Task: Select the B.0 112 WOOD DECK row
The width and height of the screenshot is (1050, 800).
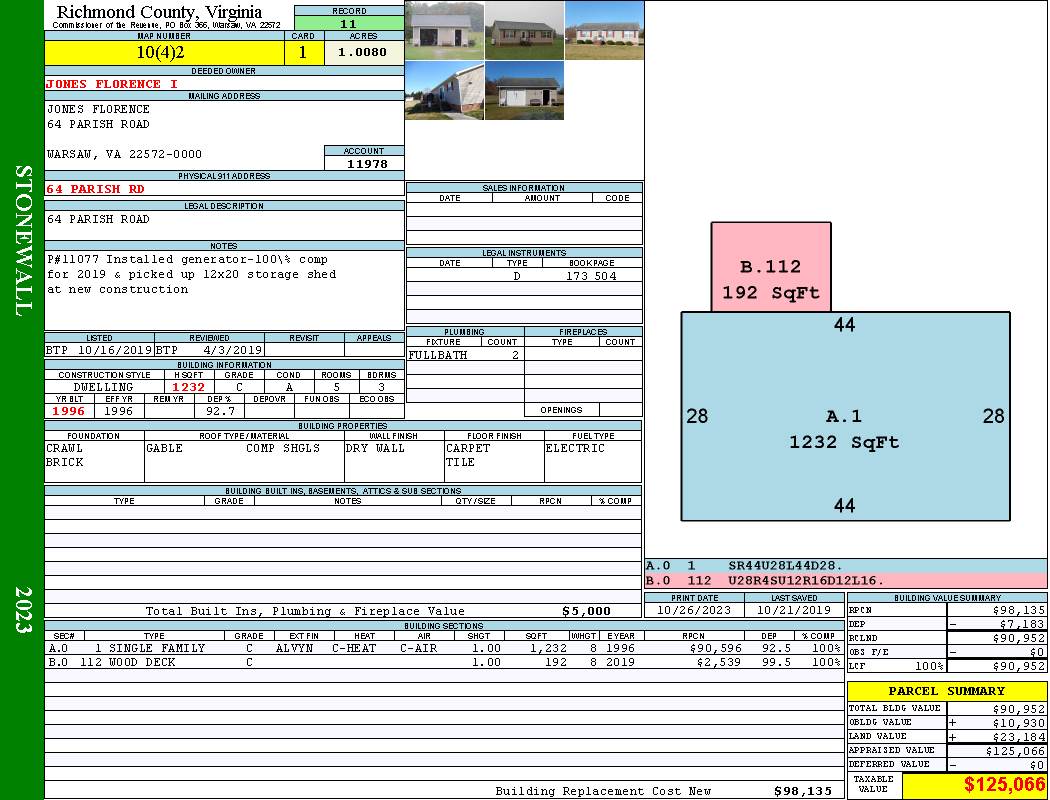Action: click(x=445, y=662)
